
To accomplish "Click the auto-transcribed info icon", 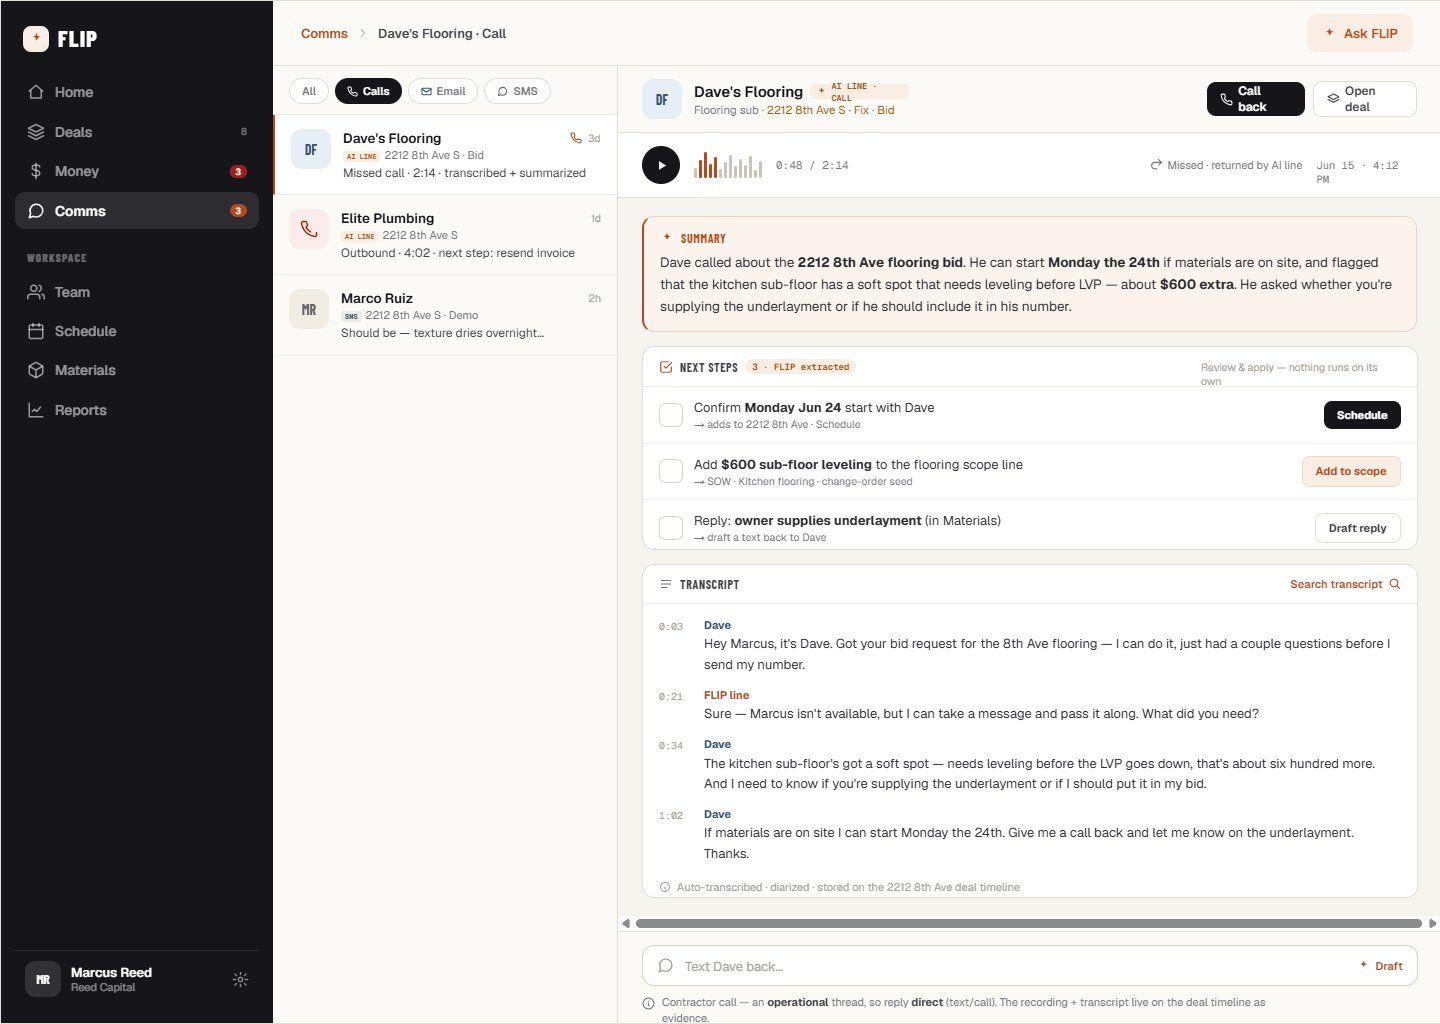I will click(665, 887).
